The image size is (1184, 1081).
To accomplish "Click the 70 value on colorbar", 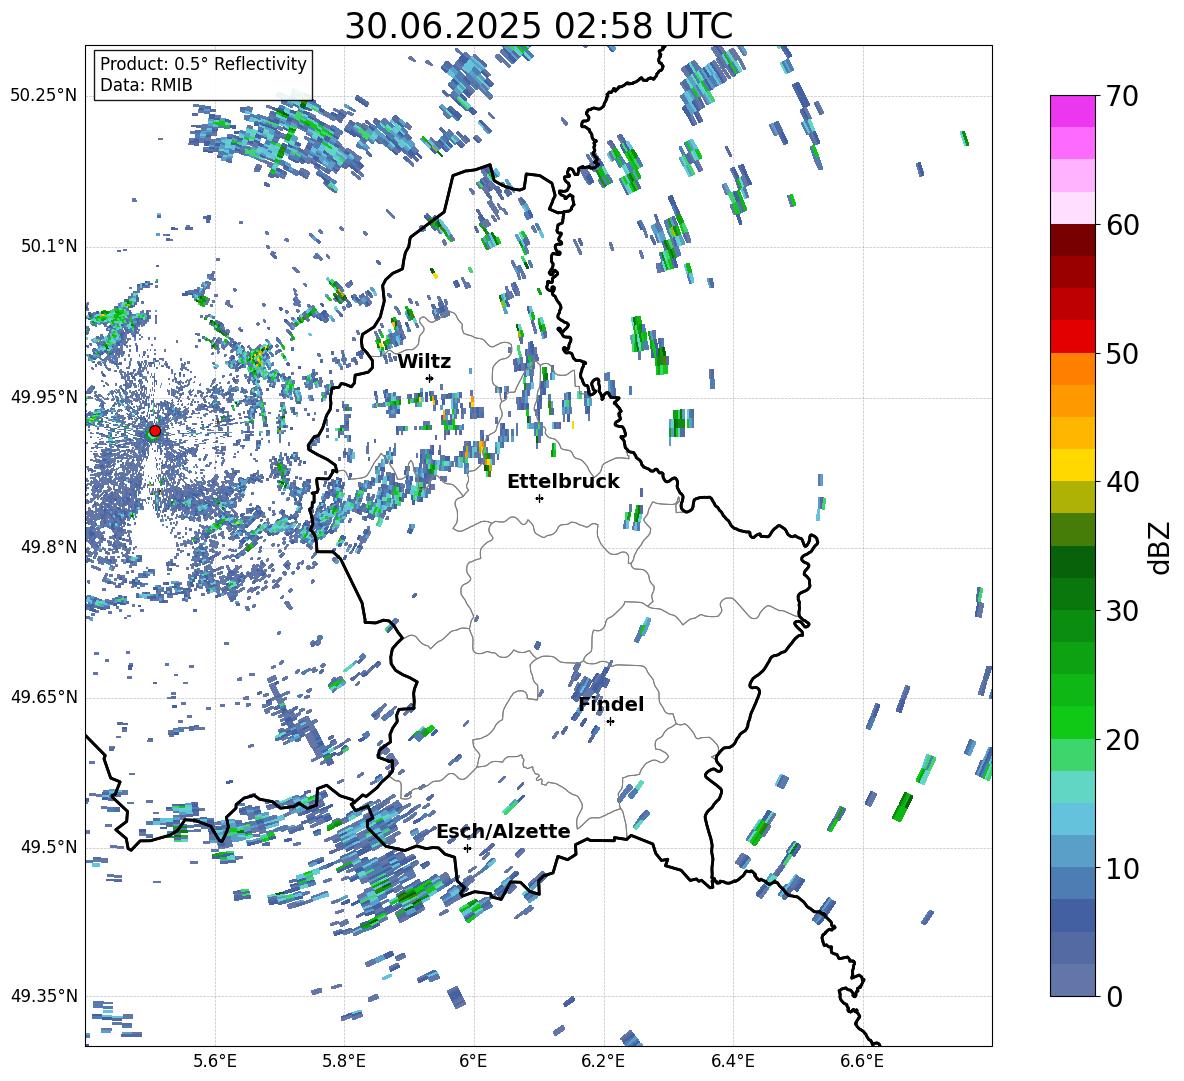I will click(1122, 96).
